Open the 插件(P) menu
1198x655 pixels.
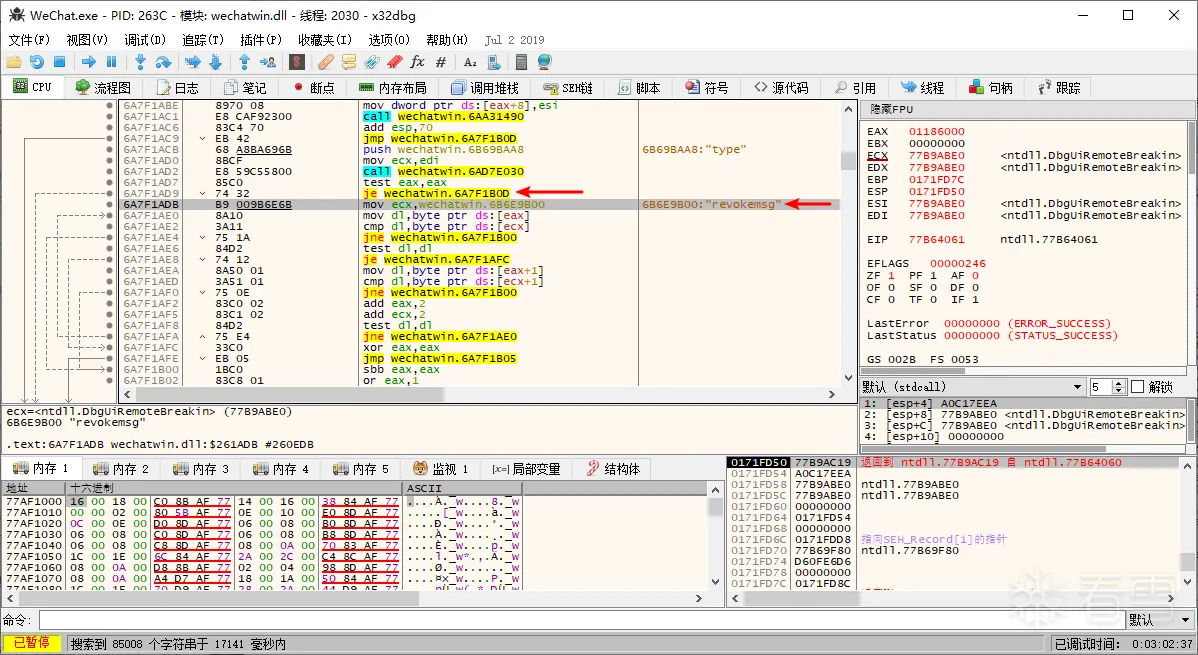click(x=261, y=40)
